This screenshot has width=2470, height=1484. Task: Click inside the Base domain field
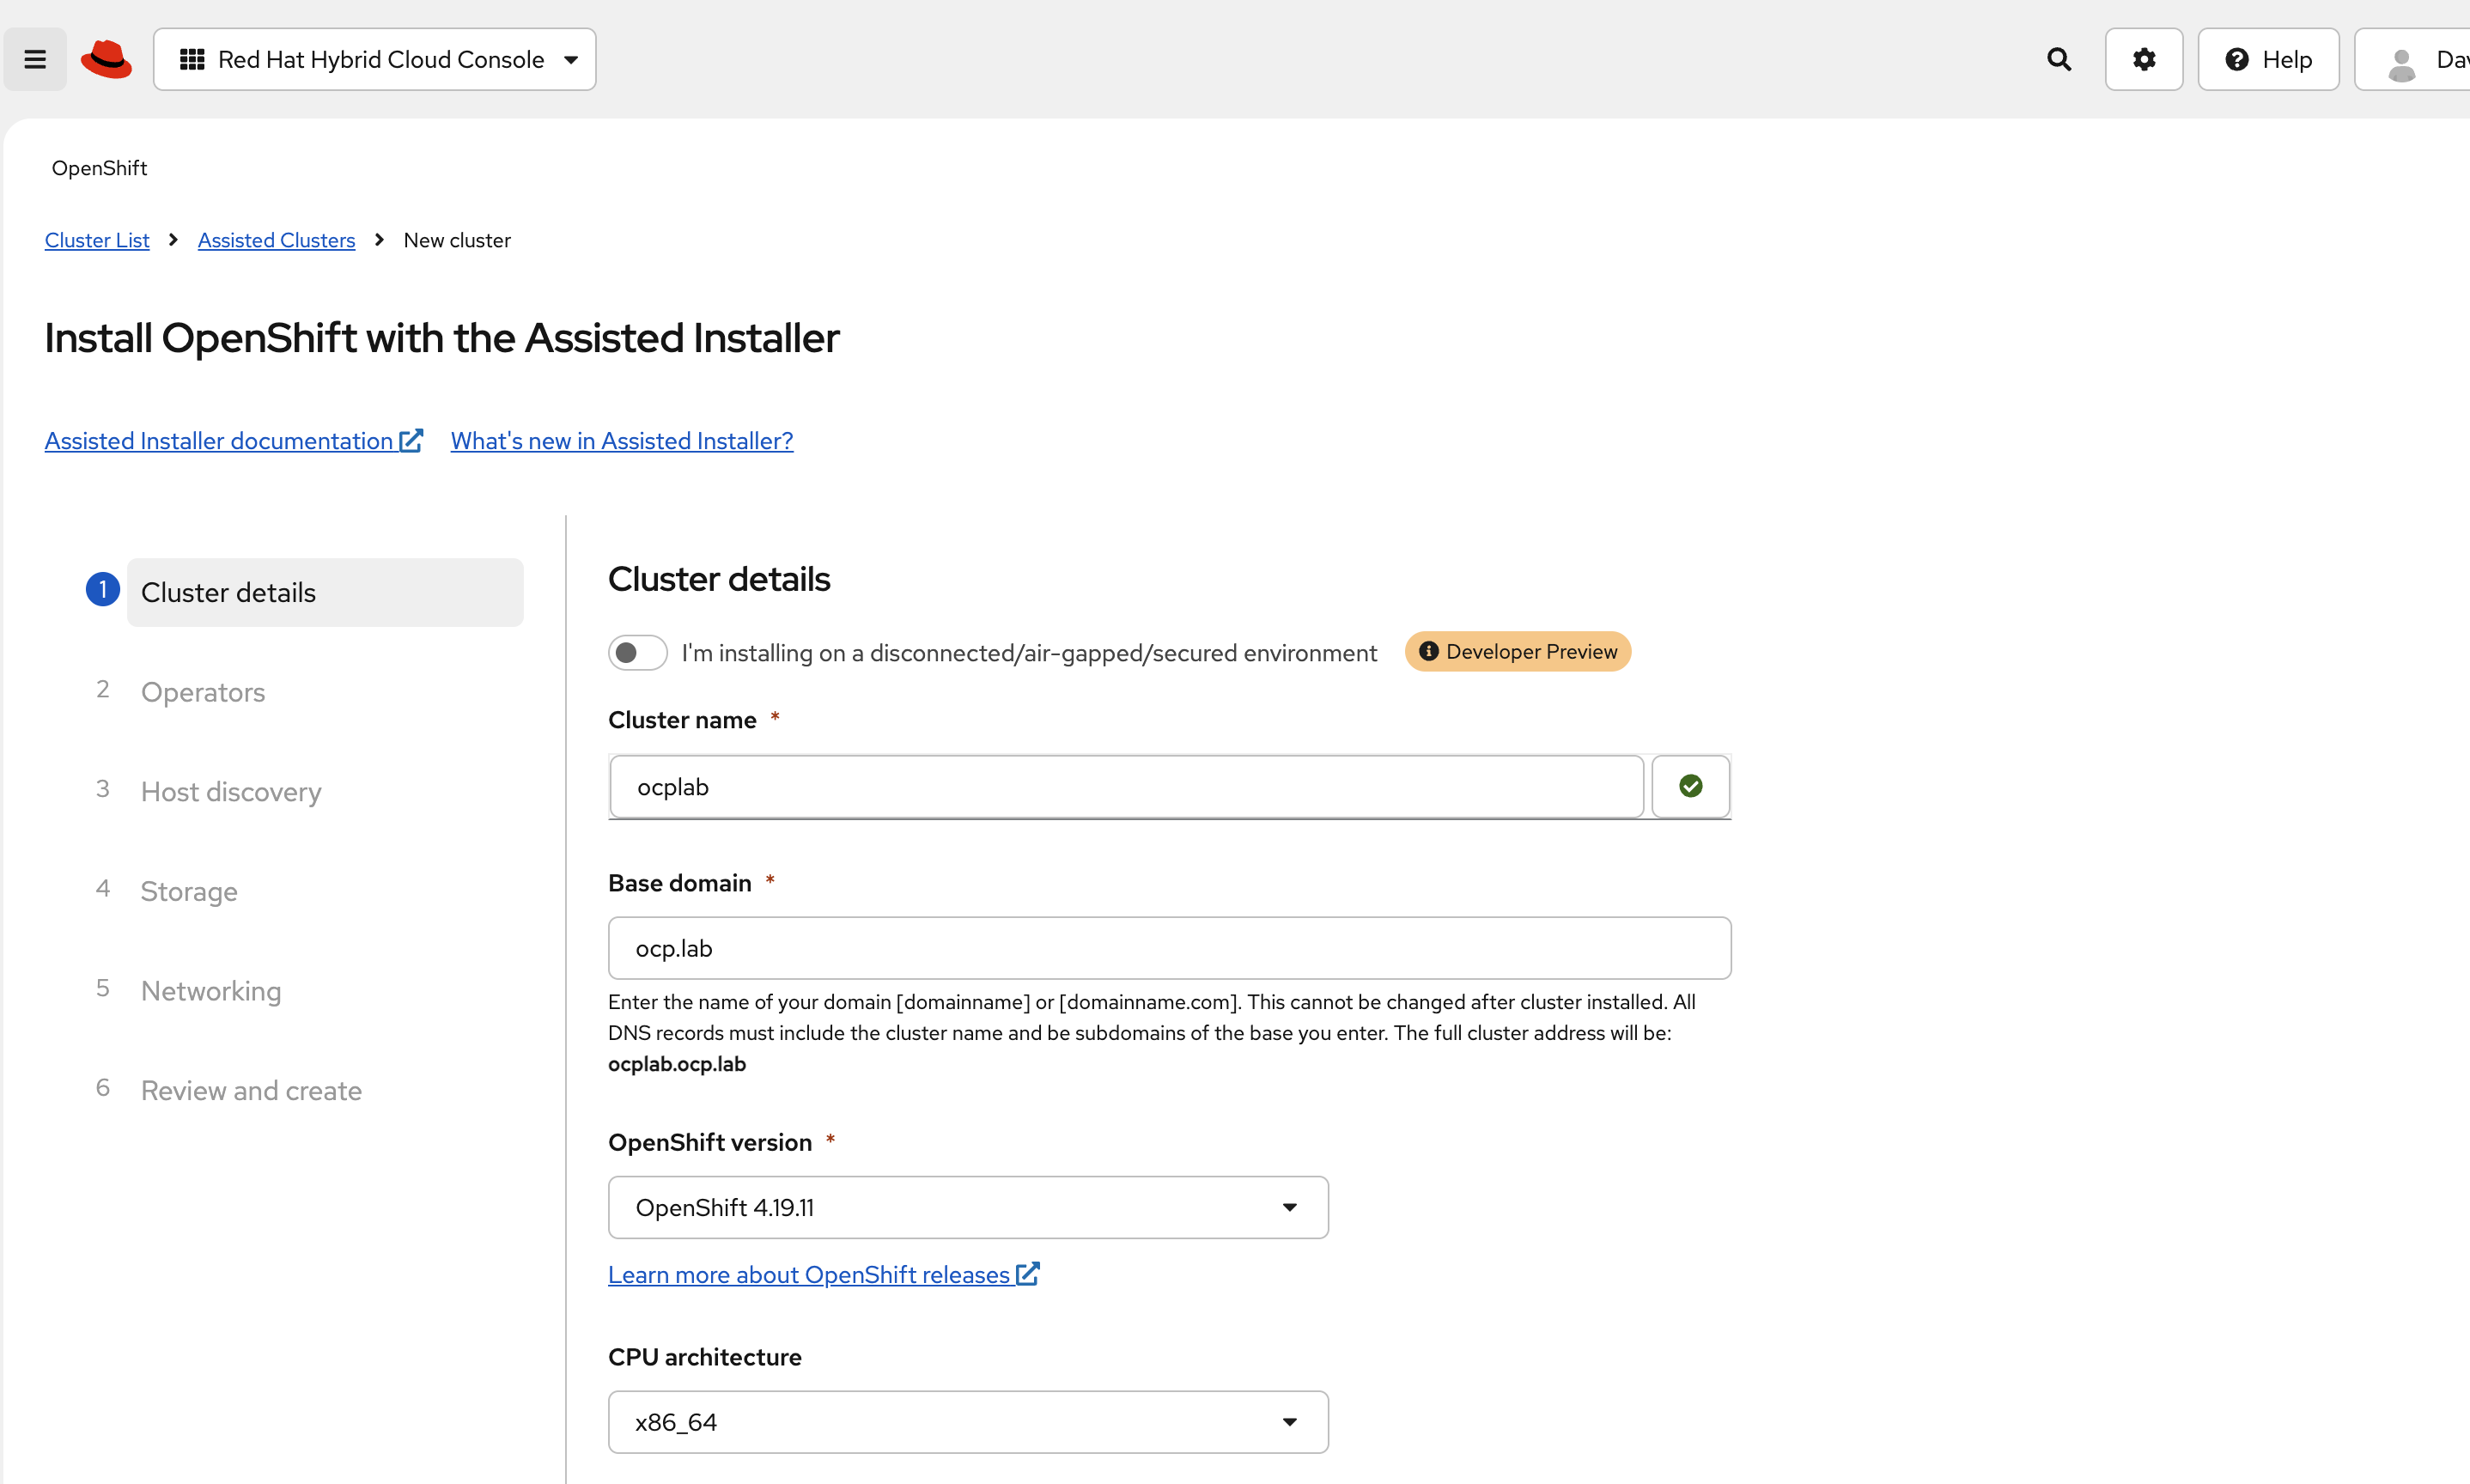pyautogui.click(x=1168, y=947)
